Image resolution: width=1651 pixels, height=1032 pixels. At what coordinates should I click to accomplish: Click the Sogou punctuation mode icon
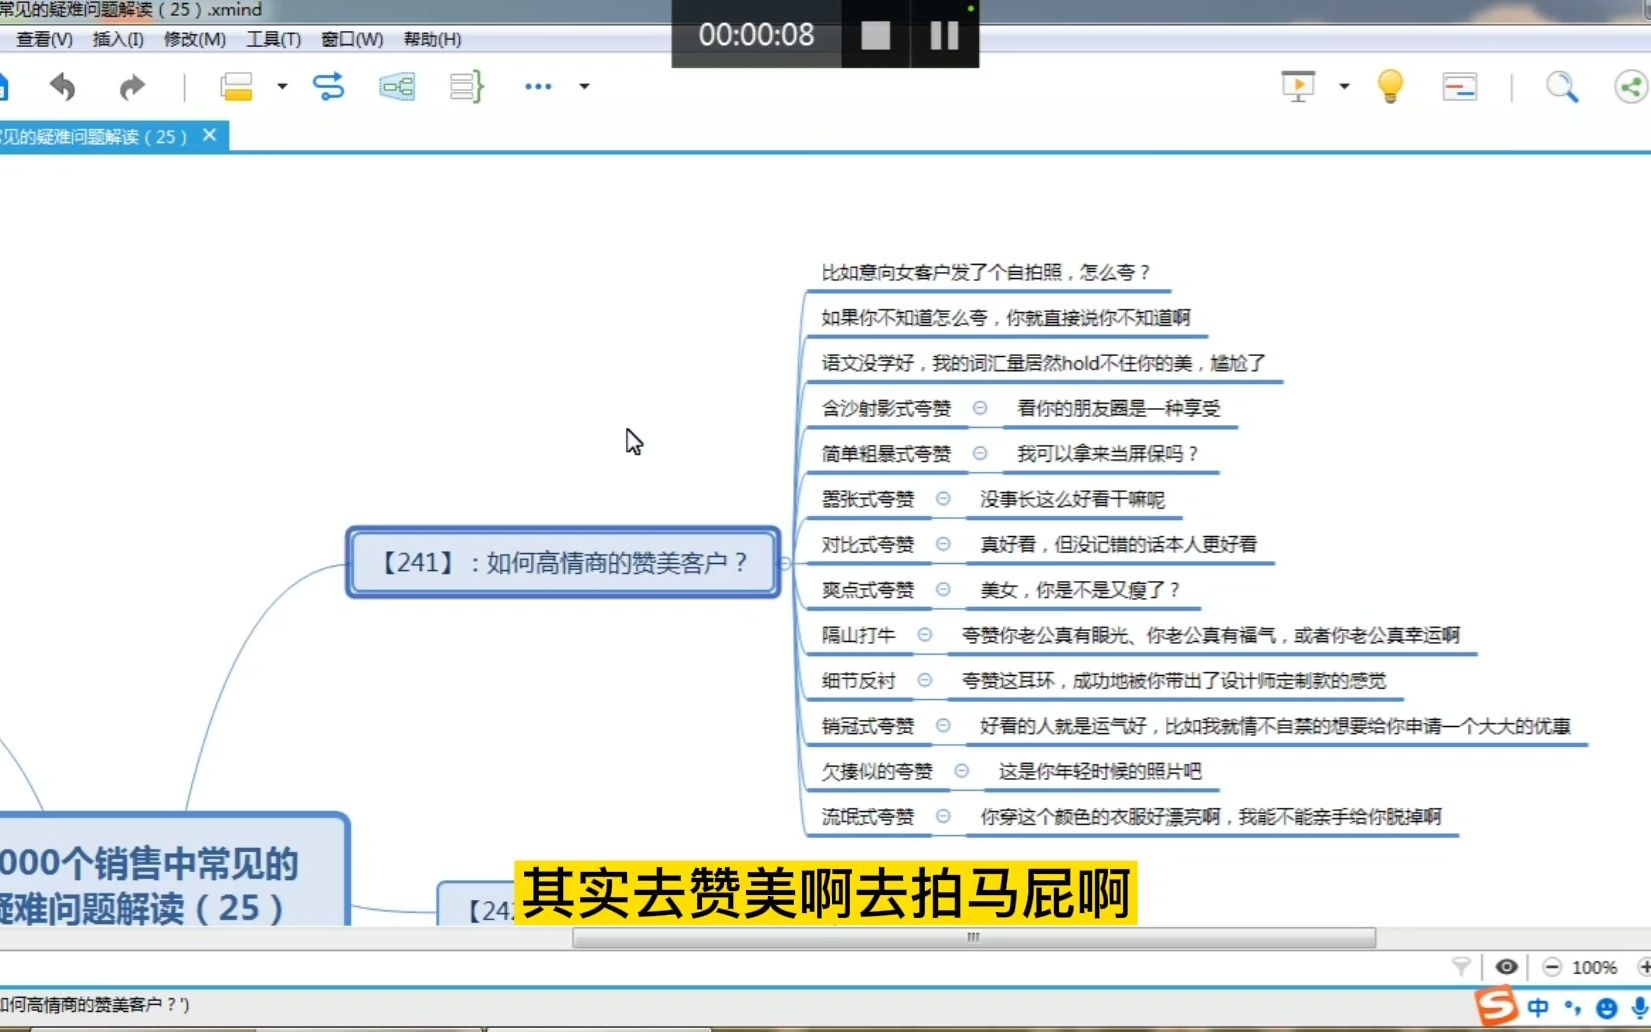coord(1573,1007)
